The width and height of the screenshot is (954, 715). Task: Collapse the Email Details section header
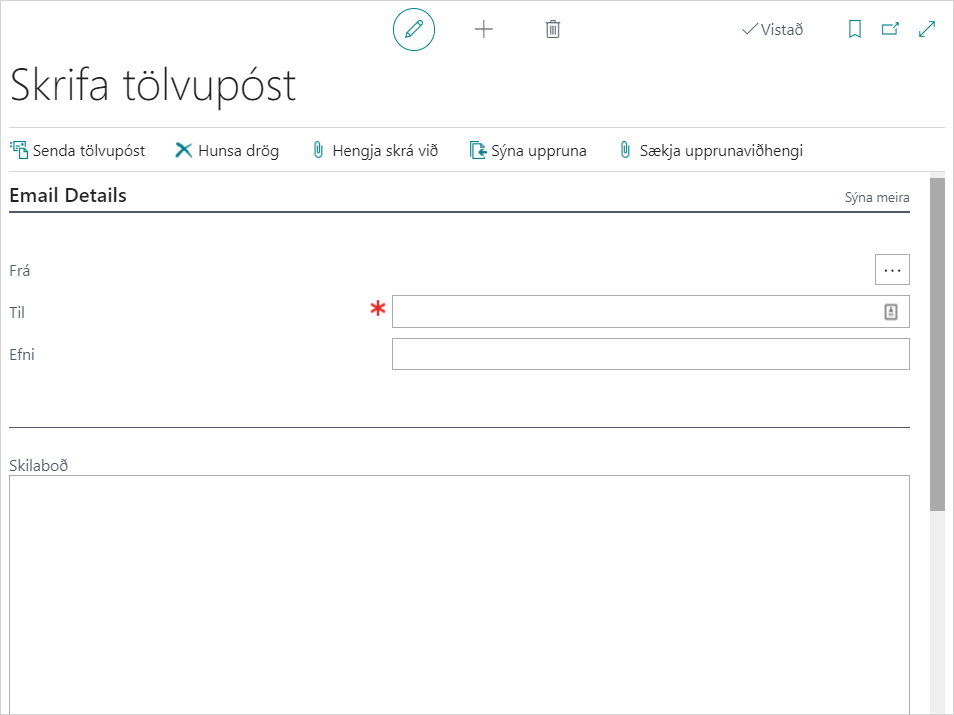(x=68, y=195)
